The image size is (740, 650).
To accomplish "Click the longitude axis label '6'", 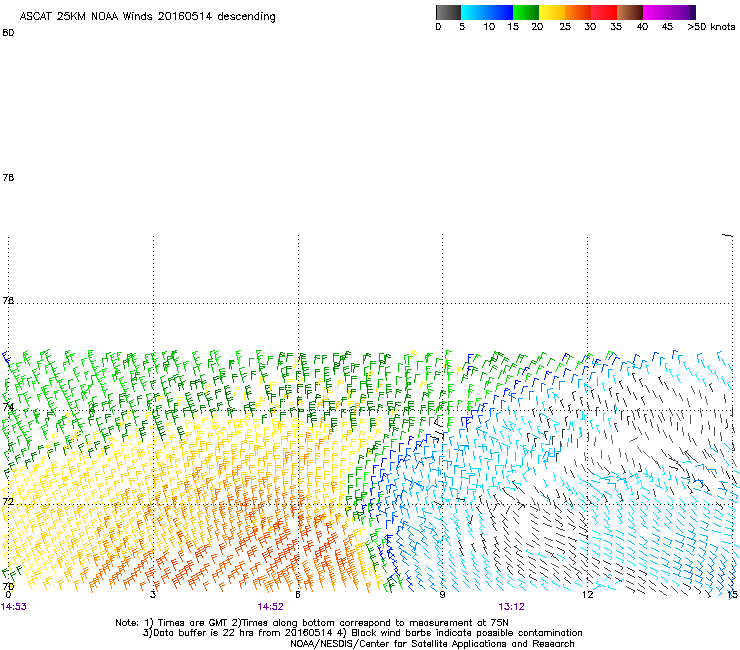I will pos(298,595).
